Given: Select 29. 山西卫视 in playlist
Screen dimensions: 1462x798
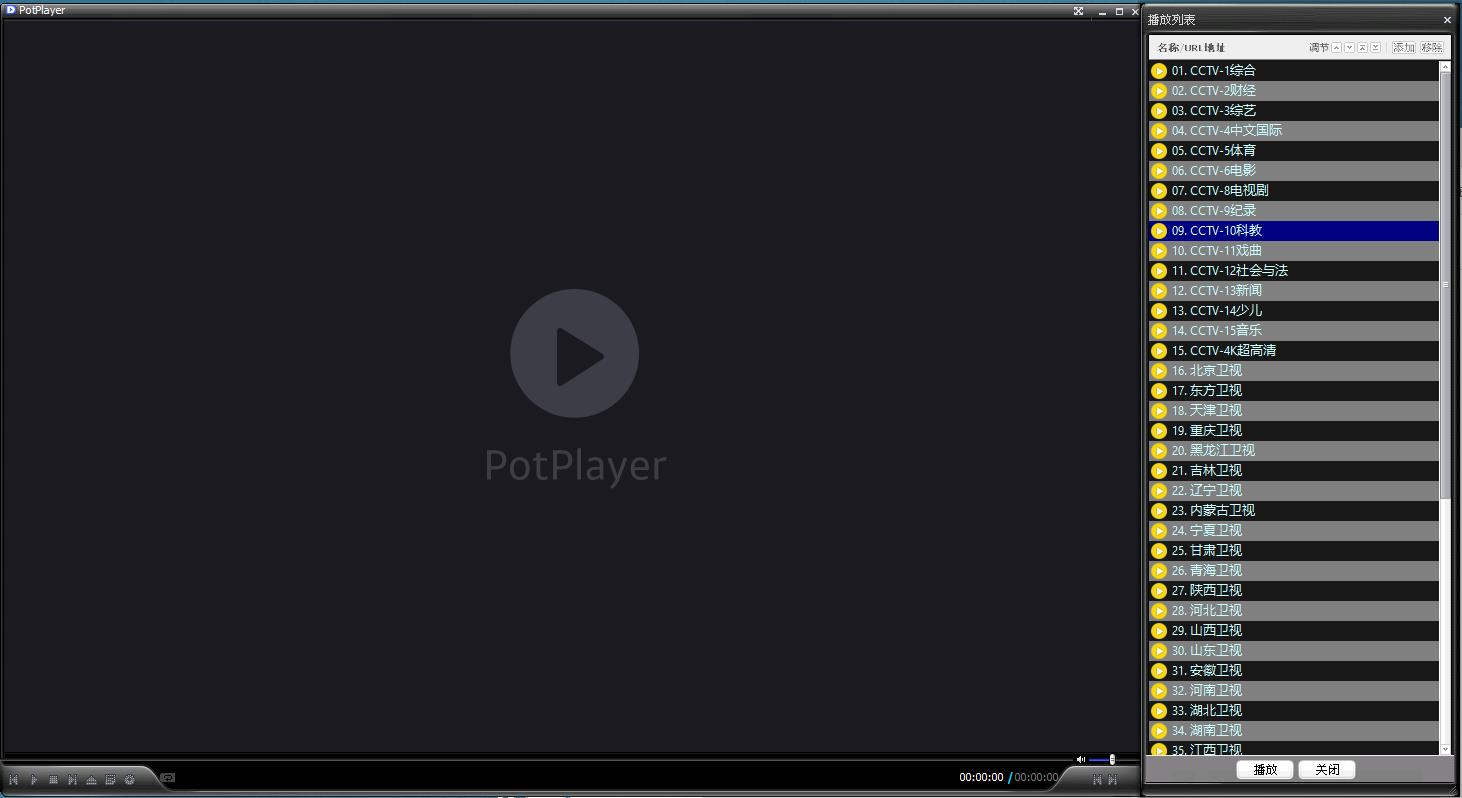Looking at the screenshot, I should pos(1294,631).
